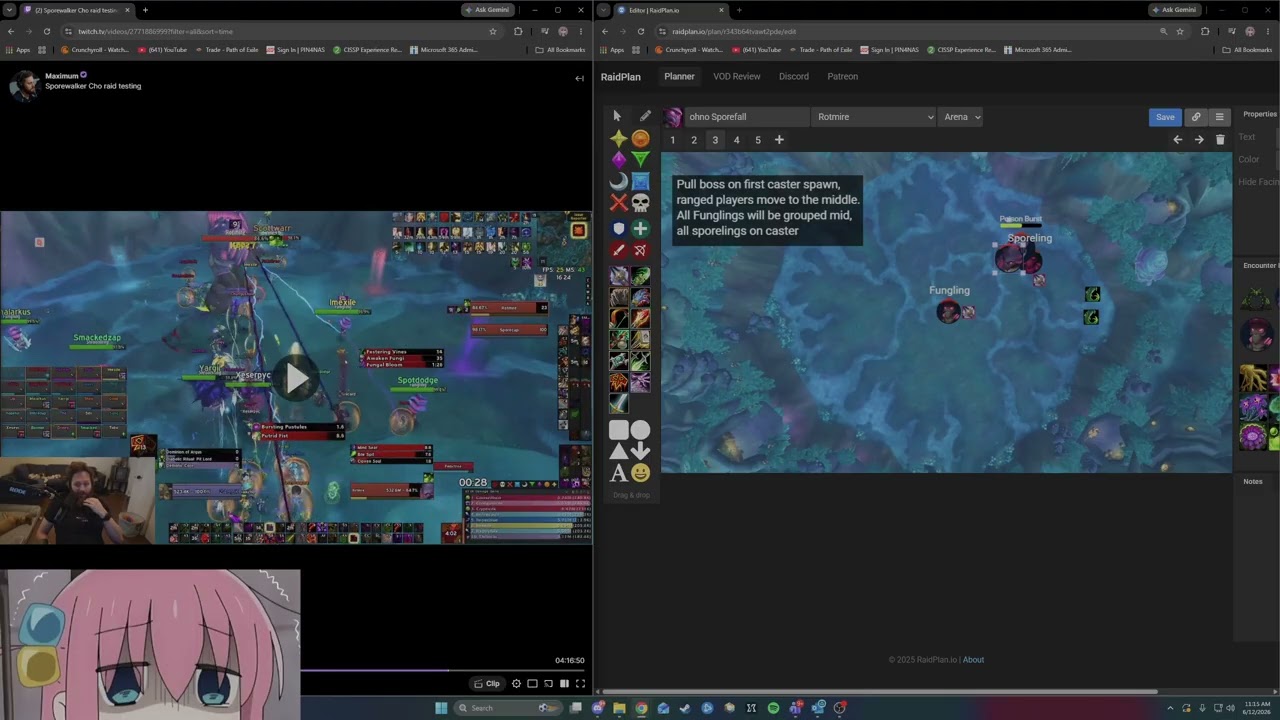Click the raidplan.io address bar

tap(900, 31)
